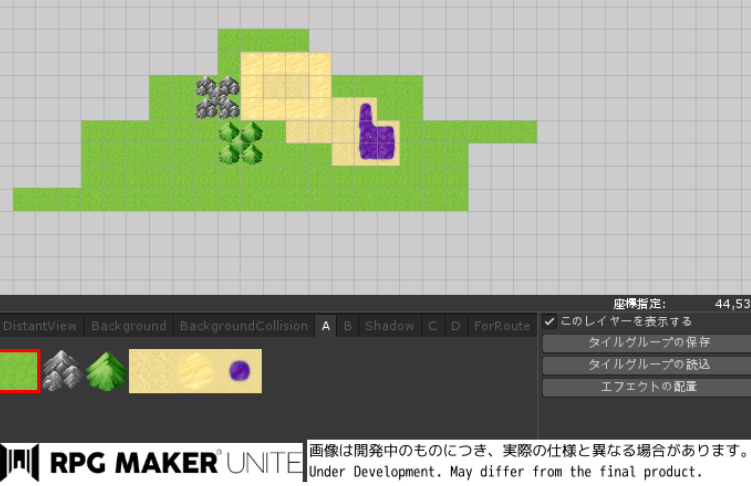Open the Shadow layer tab
The image size is (751, 486).
[389, 326]
